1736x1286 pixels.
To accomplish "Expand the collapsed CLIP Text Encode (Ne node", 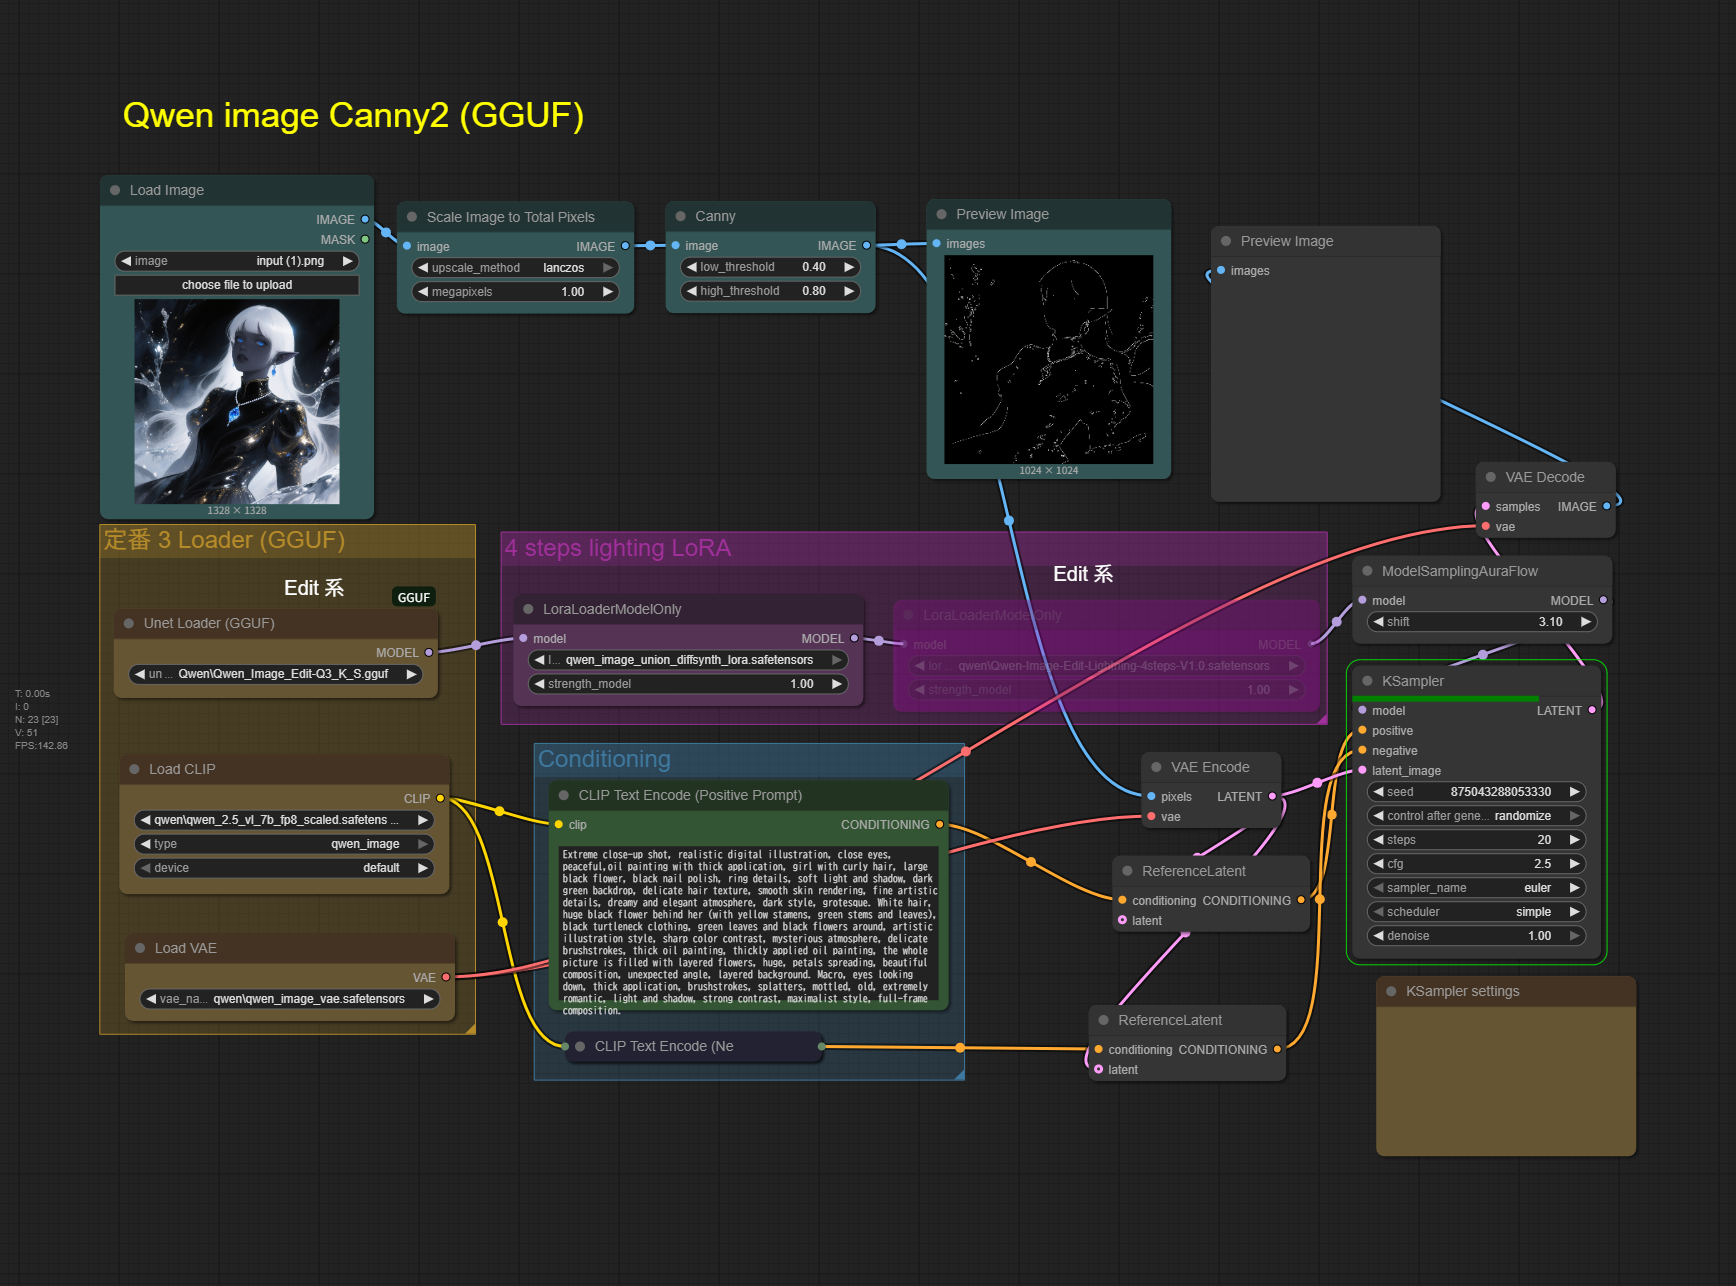I will (x=580, y=1046).
